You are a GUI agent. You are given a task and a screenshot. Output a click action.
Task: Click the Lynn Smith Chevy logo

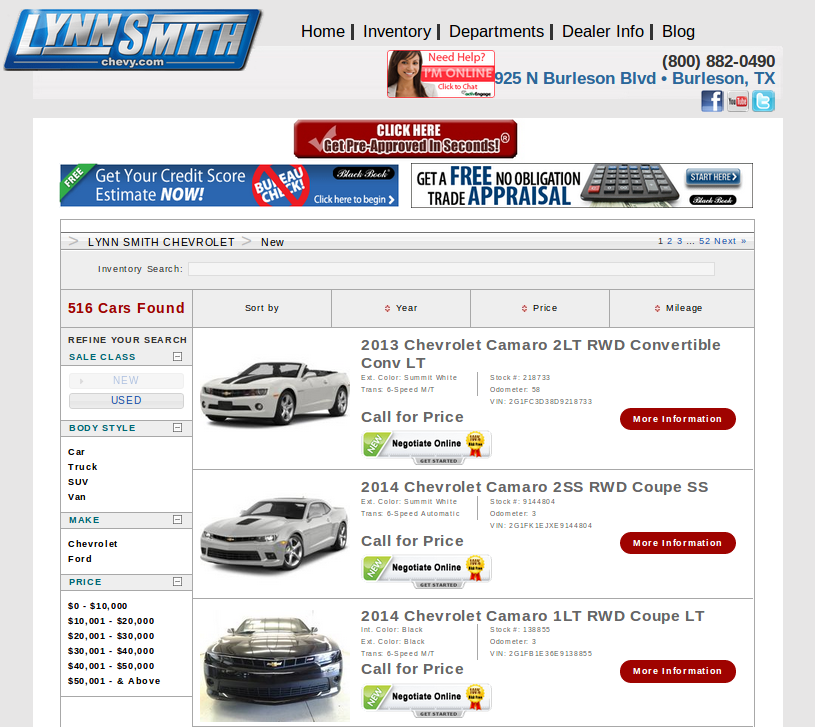[x=133, y=40]
